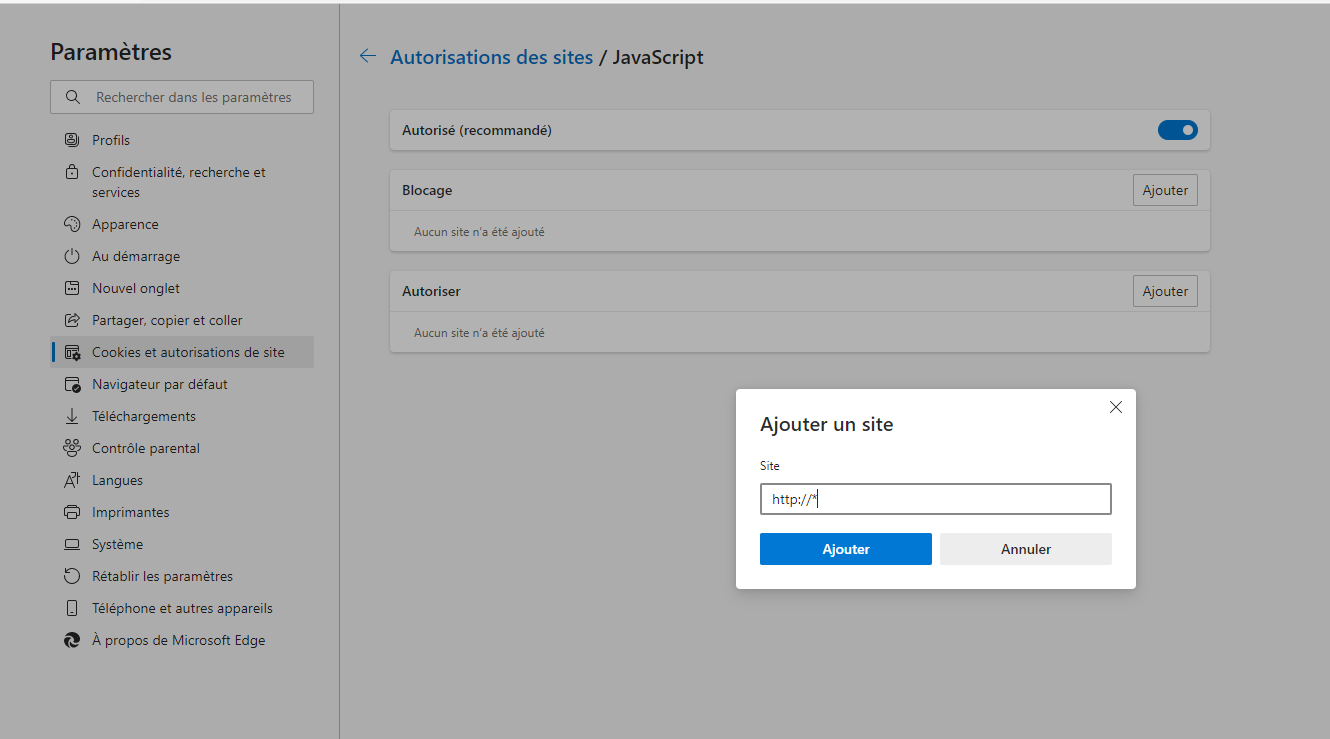Open the Système settings section

[117, 544]
